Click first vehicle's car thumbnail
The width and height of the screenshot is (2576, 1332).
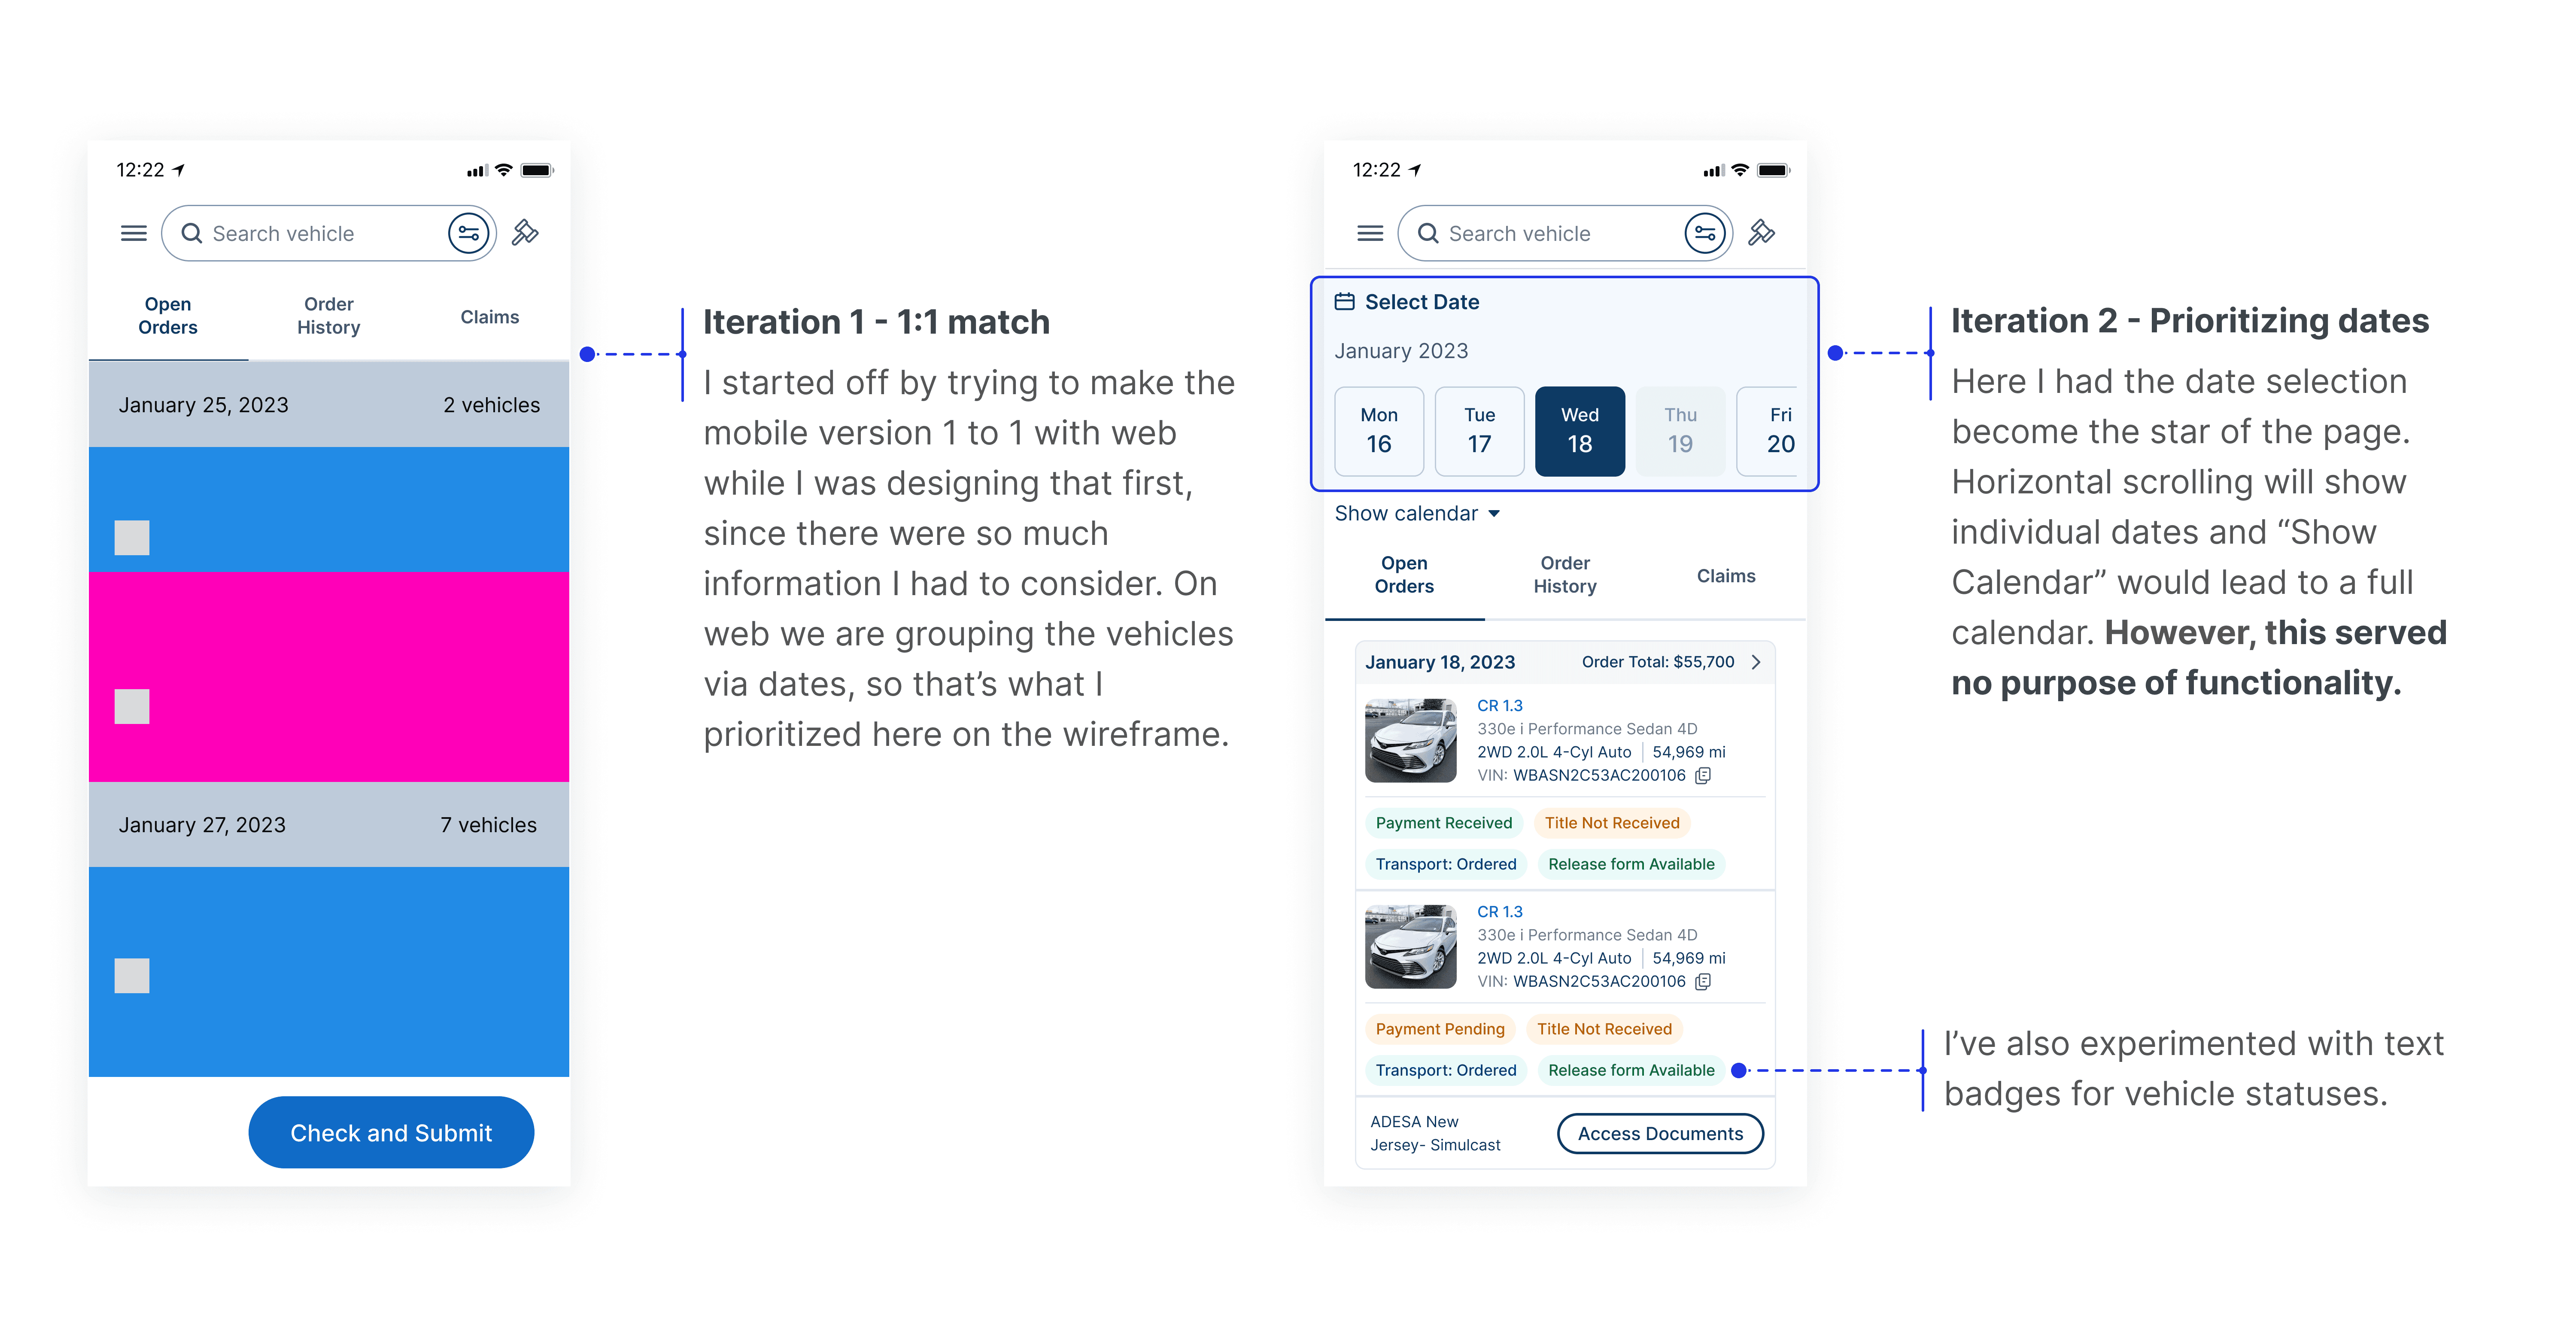tap(1410, 740)
